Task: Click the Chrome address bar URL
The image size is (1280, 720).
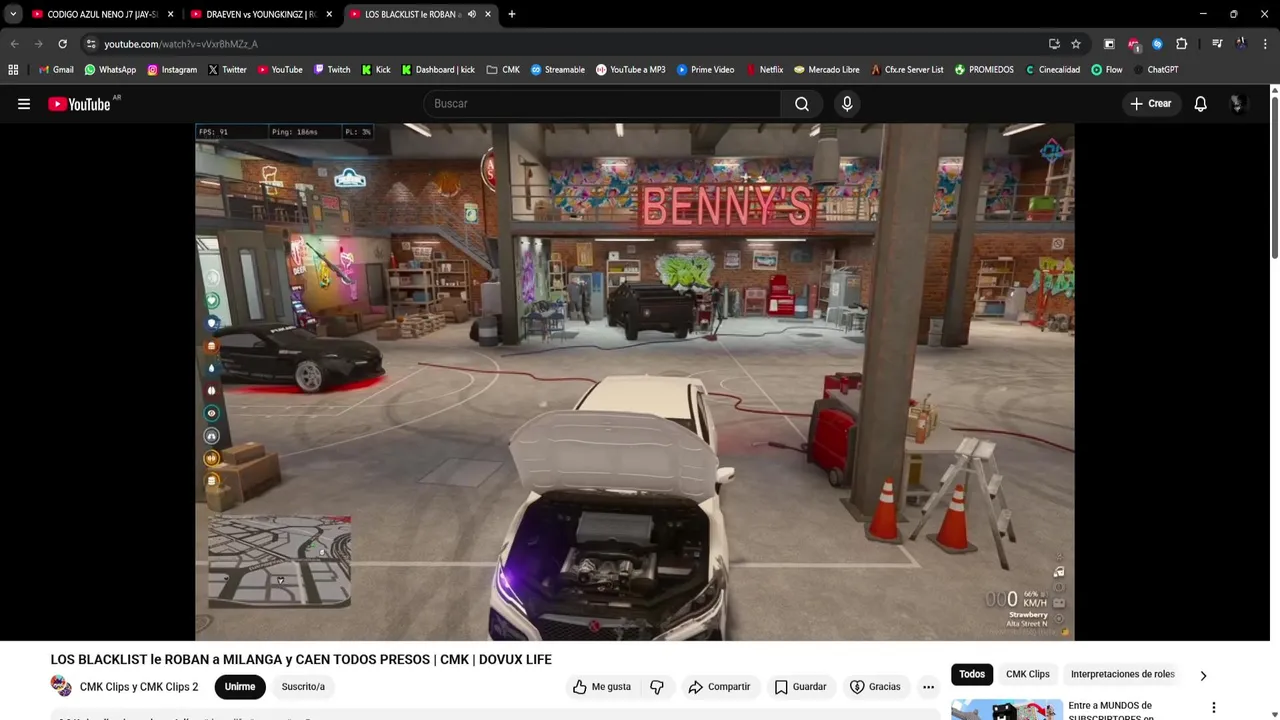Action: [180, 44]
